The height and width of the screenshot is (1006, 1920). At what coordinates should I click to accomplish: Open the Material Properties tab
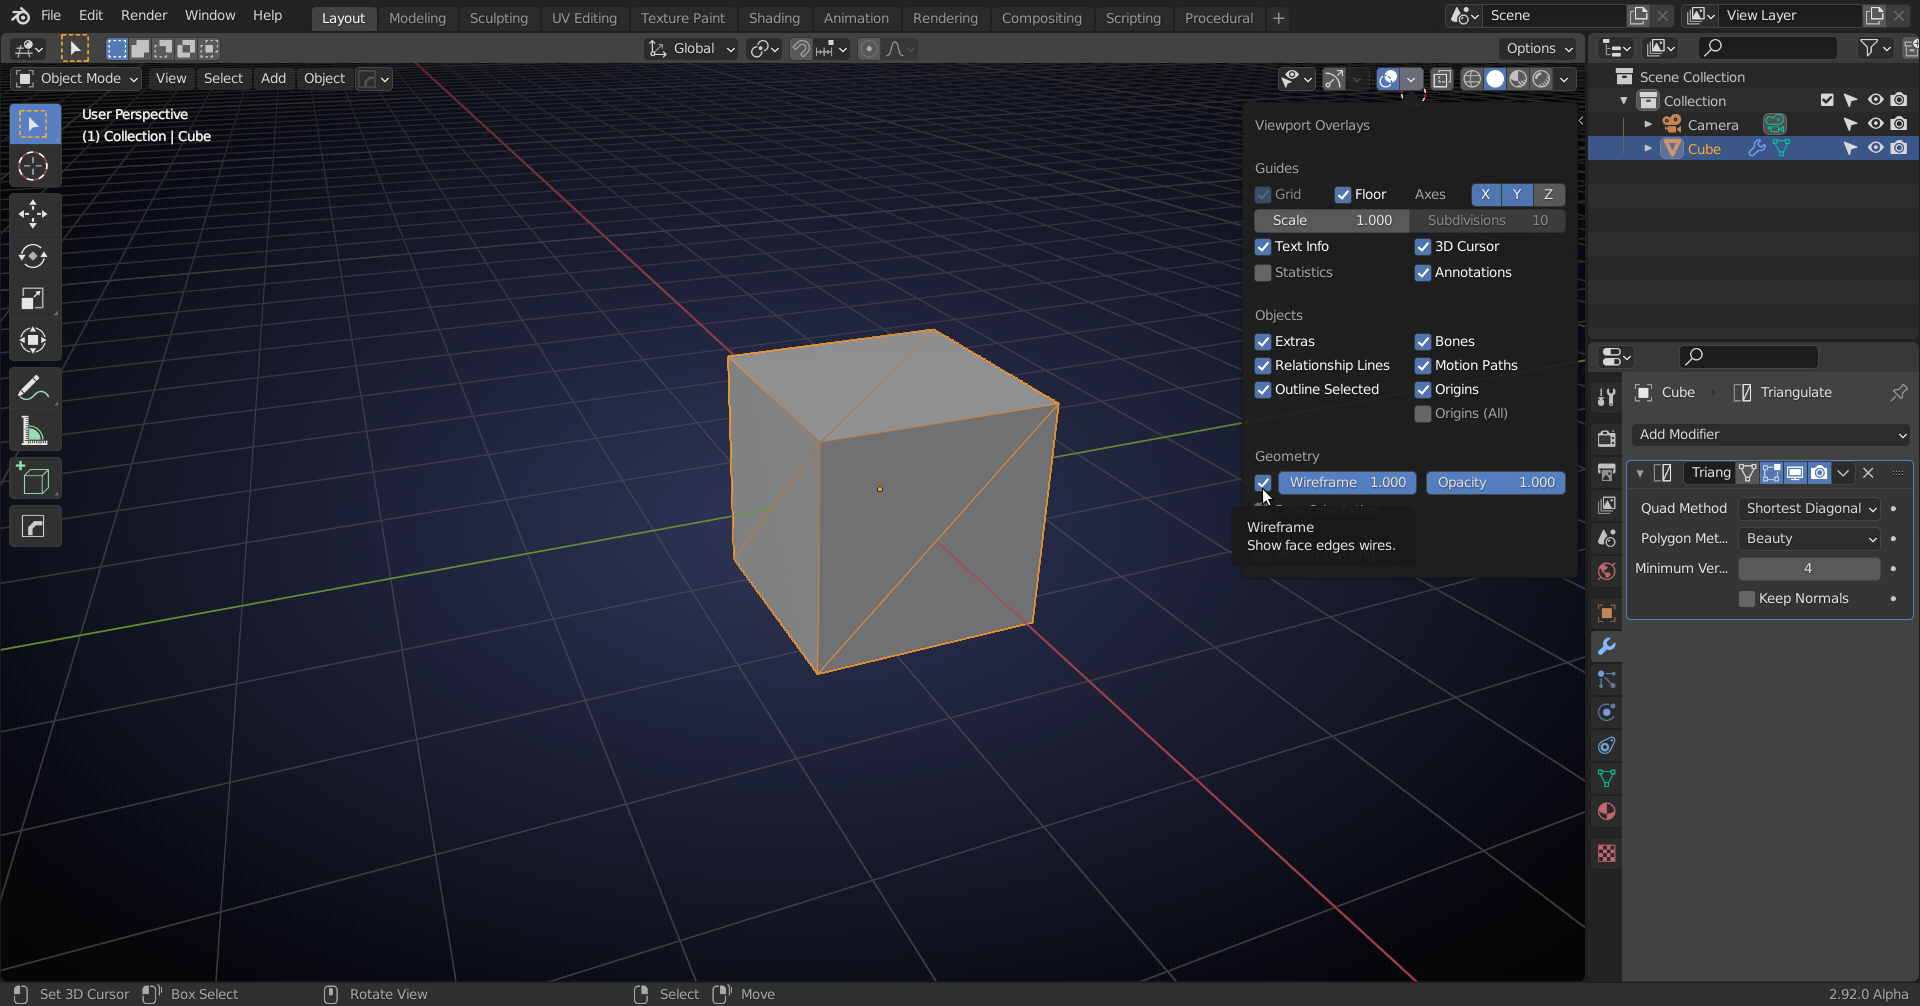tap(1606, 811)
